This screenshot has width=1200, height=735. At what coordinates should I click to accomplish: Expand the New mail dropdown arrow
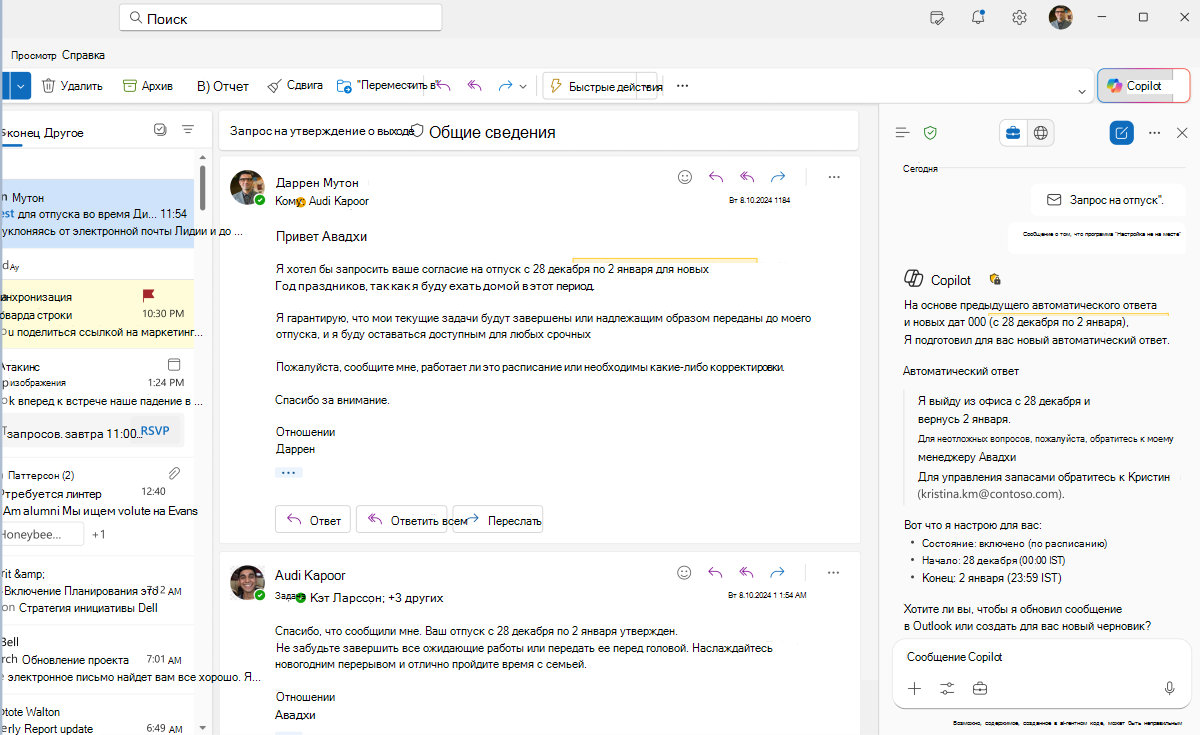tap(21, 86)
